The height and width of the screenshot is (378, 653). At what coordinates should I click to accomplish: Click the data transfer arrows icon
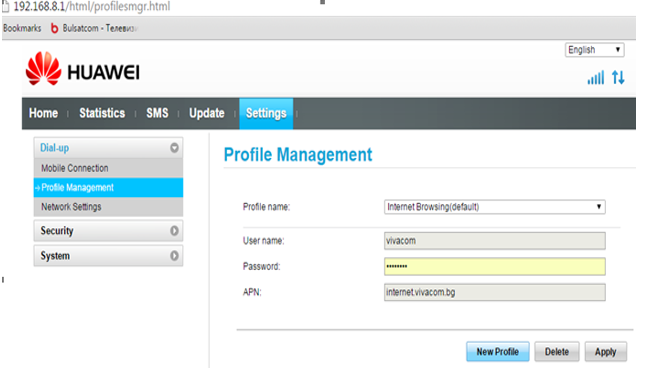[618, 77]
